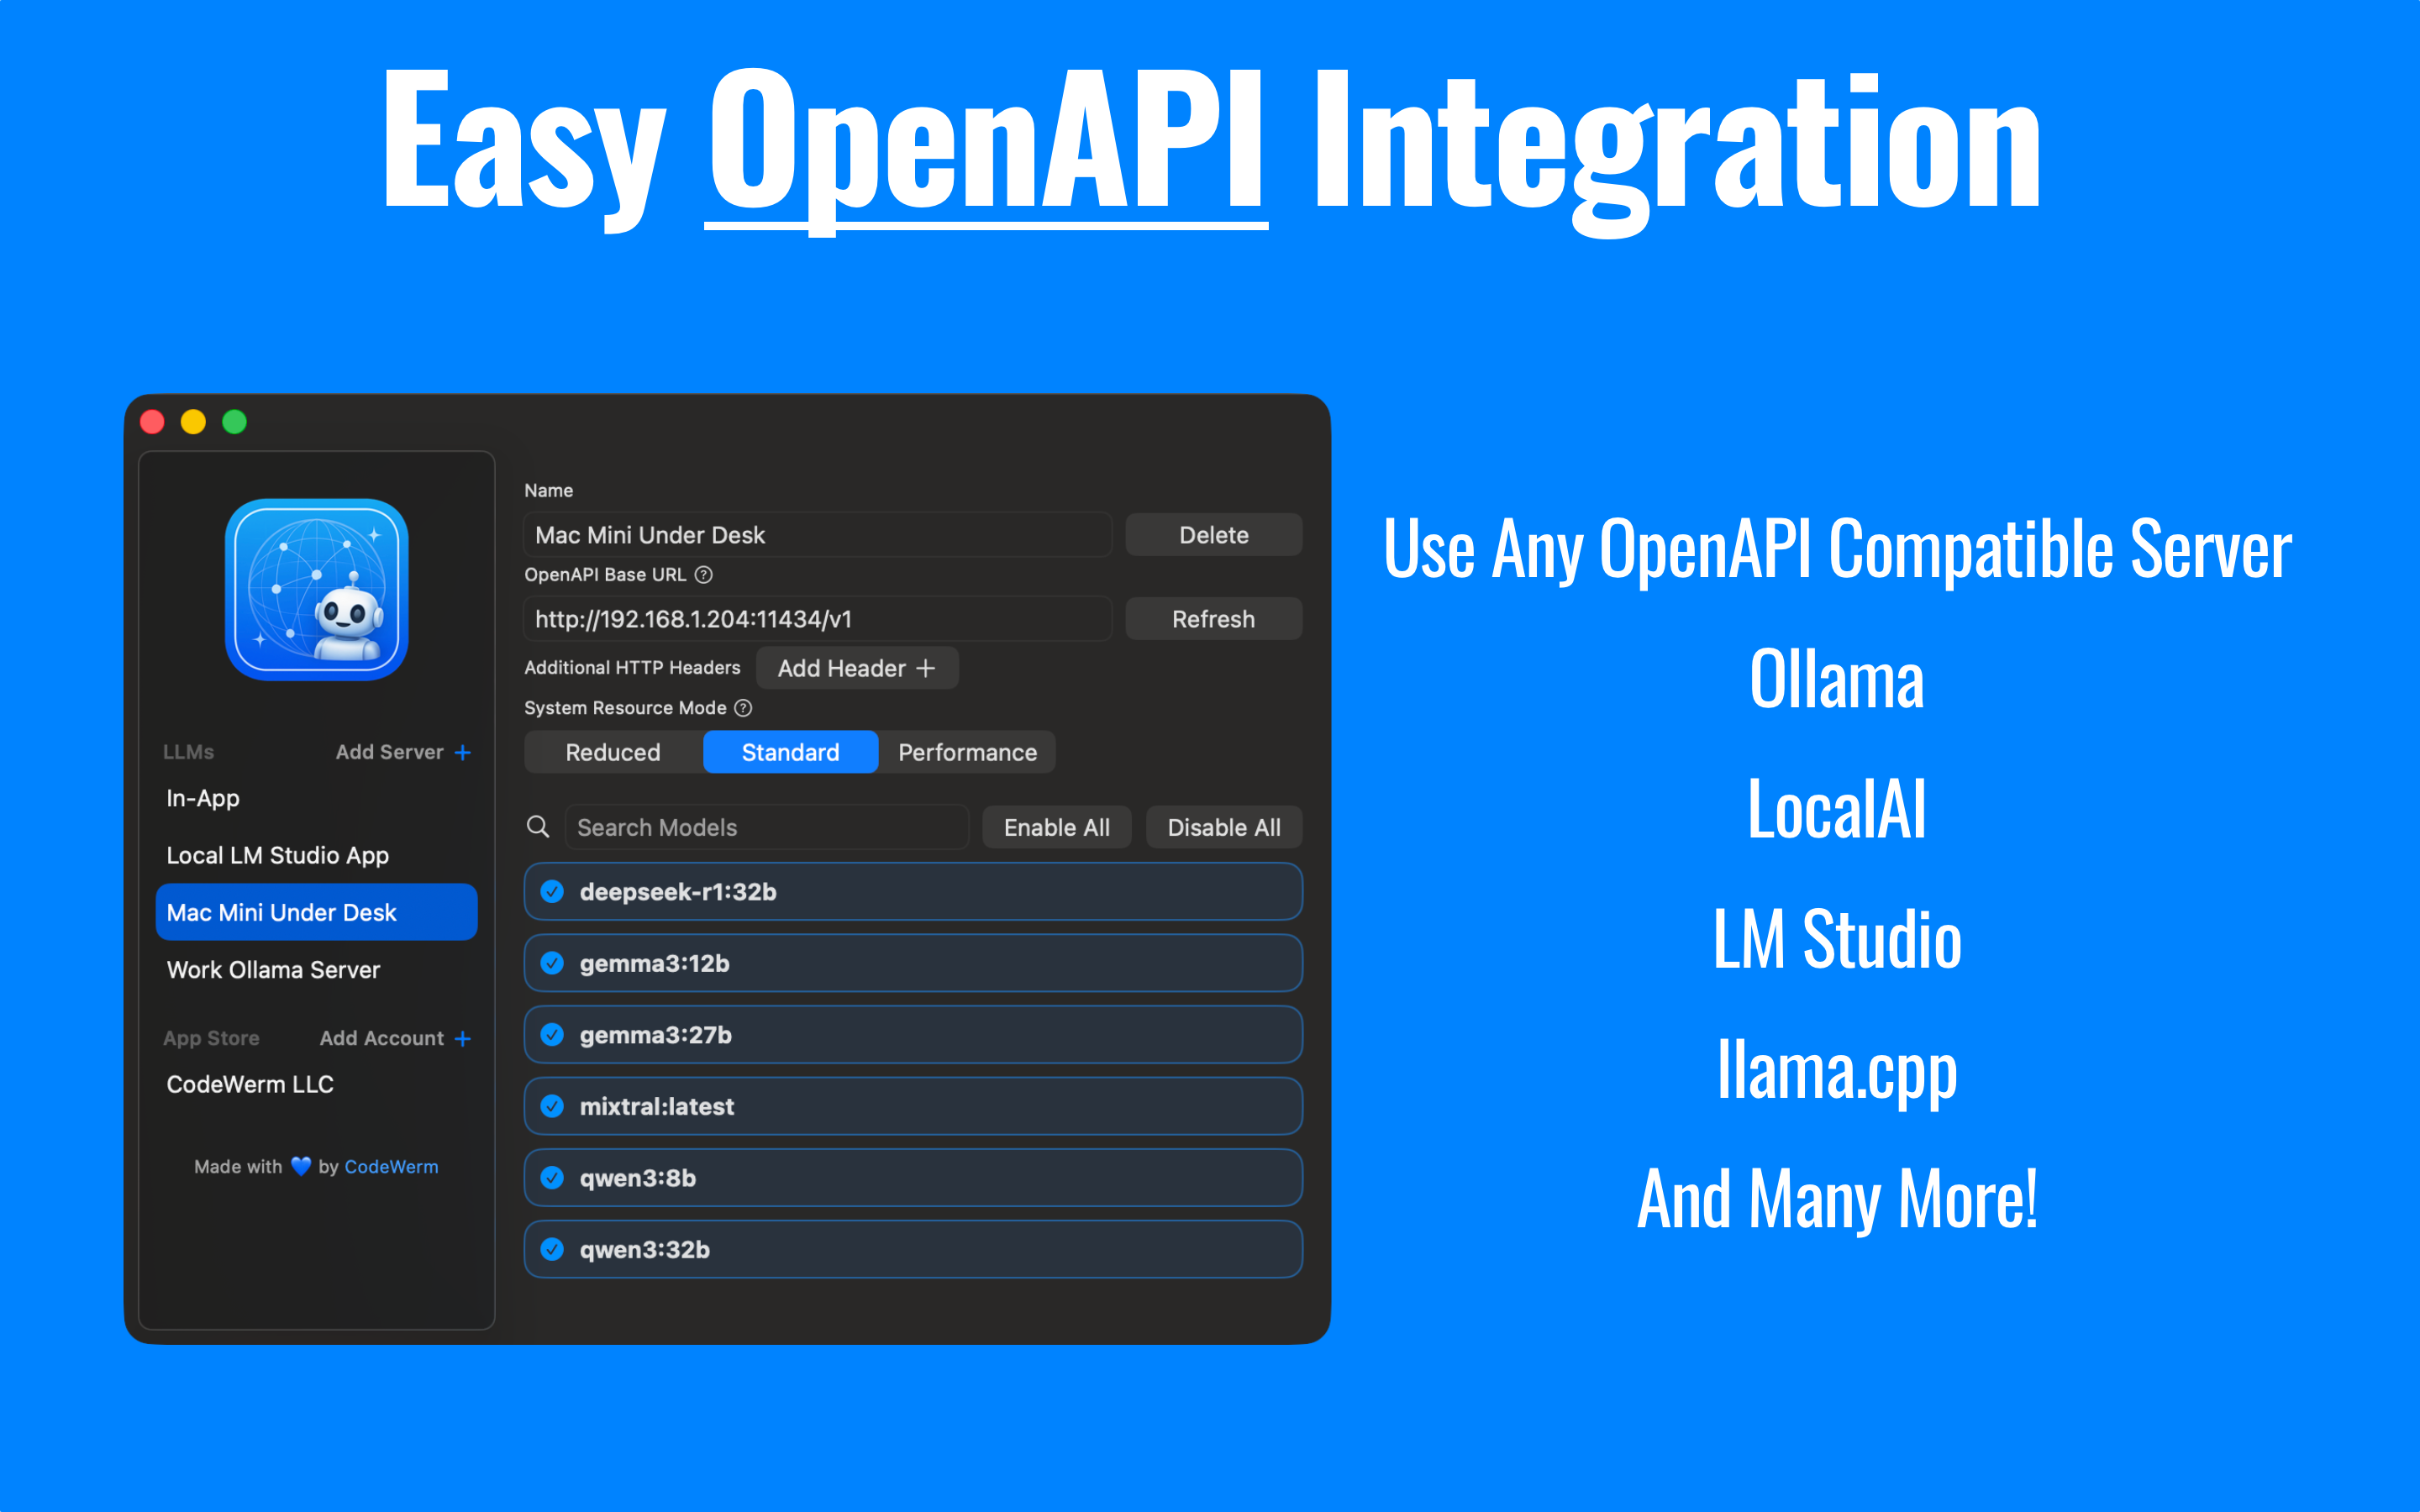The width and height of the screenshot is (2420, 1512).
Task: Uncheck the gemma3:27b model
Action: pos(552,1034)
